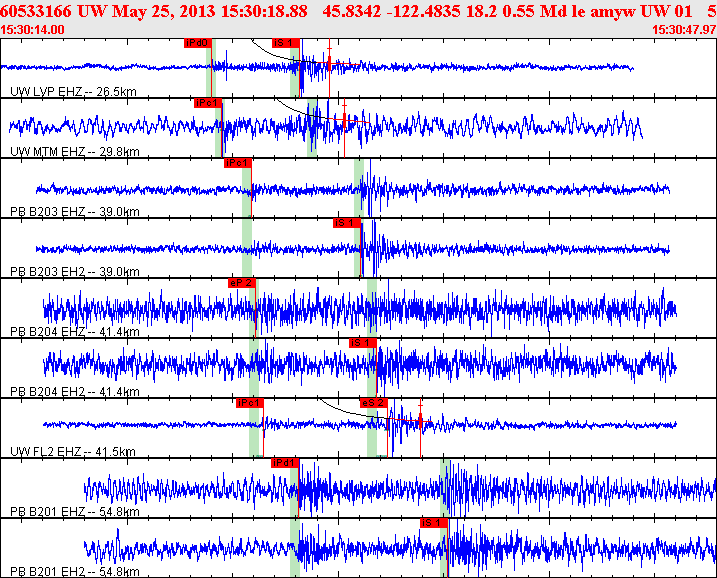Click the S pick flag on PB B204 EH2
Image resolution: width=717 pixels, height=578 pixels.
(362, 343)
